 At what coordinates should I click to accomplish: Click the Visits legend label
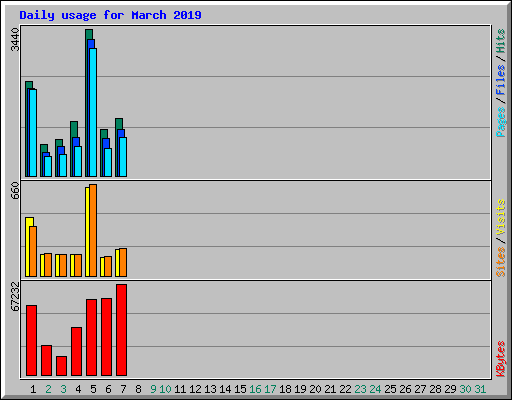click(x=501, y=217)
